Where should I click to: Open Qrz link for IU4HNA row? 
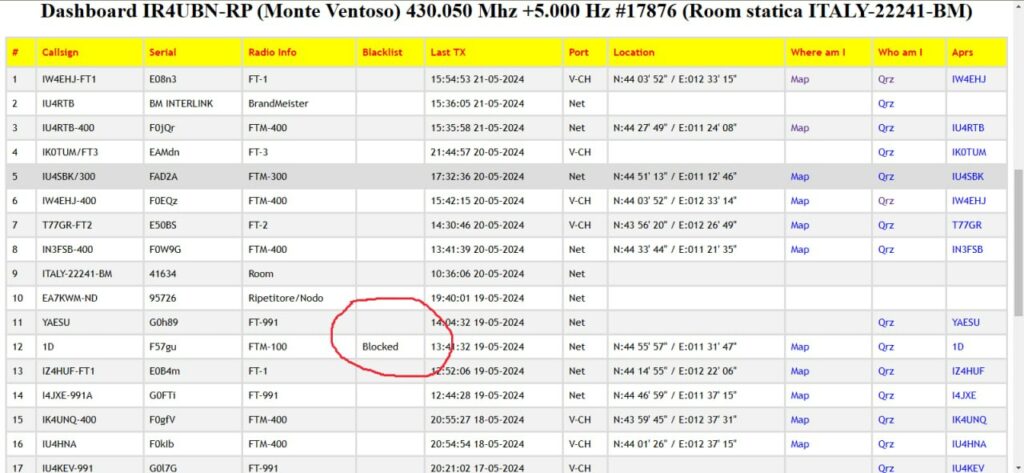[x=886, y=444]
